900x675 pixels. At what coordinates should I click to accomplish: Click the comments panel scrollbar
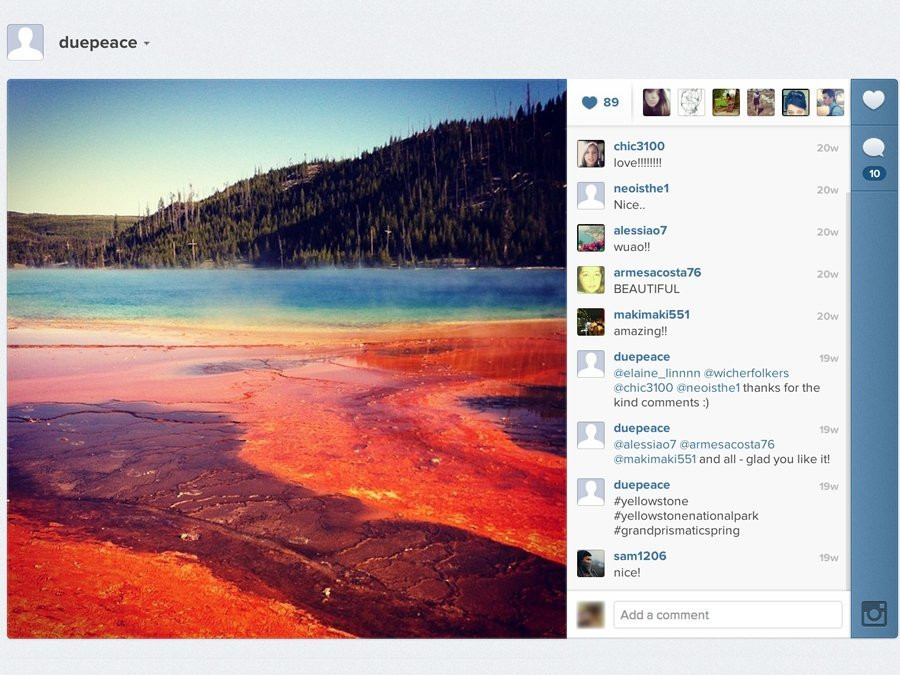[848, 390]
